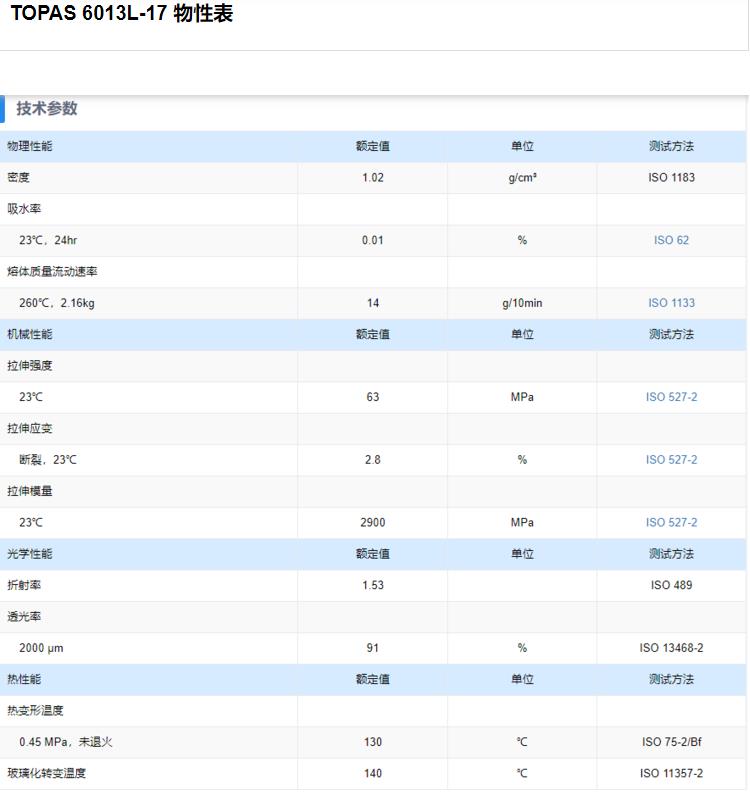This screenshot has height=794, width=750.
Task: Click the refractive index value 1.53
Action: click(x=373, y=585)
